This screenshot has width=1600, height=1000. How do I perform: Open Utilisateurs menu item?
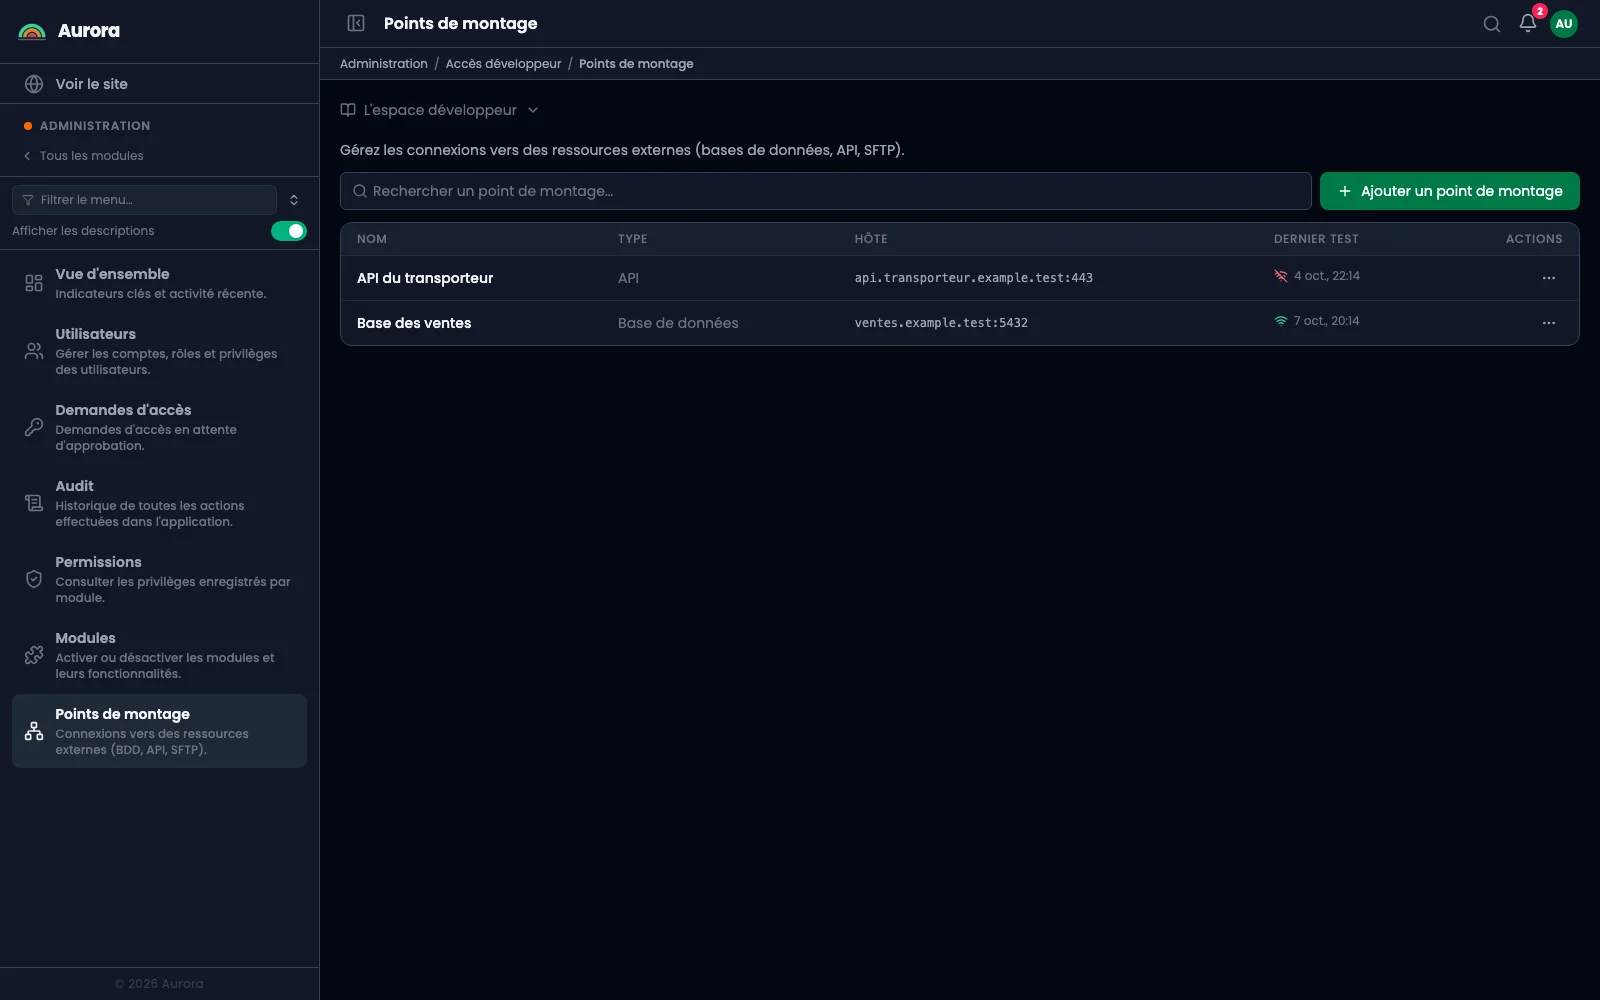160,351
